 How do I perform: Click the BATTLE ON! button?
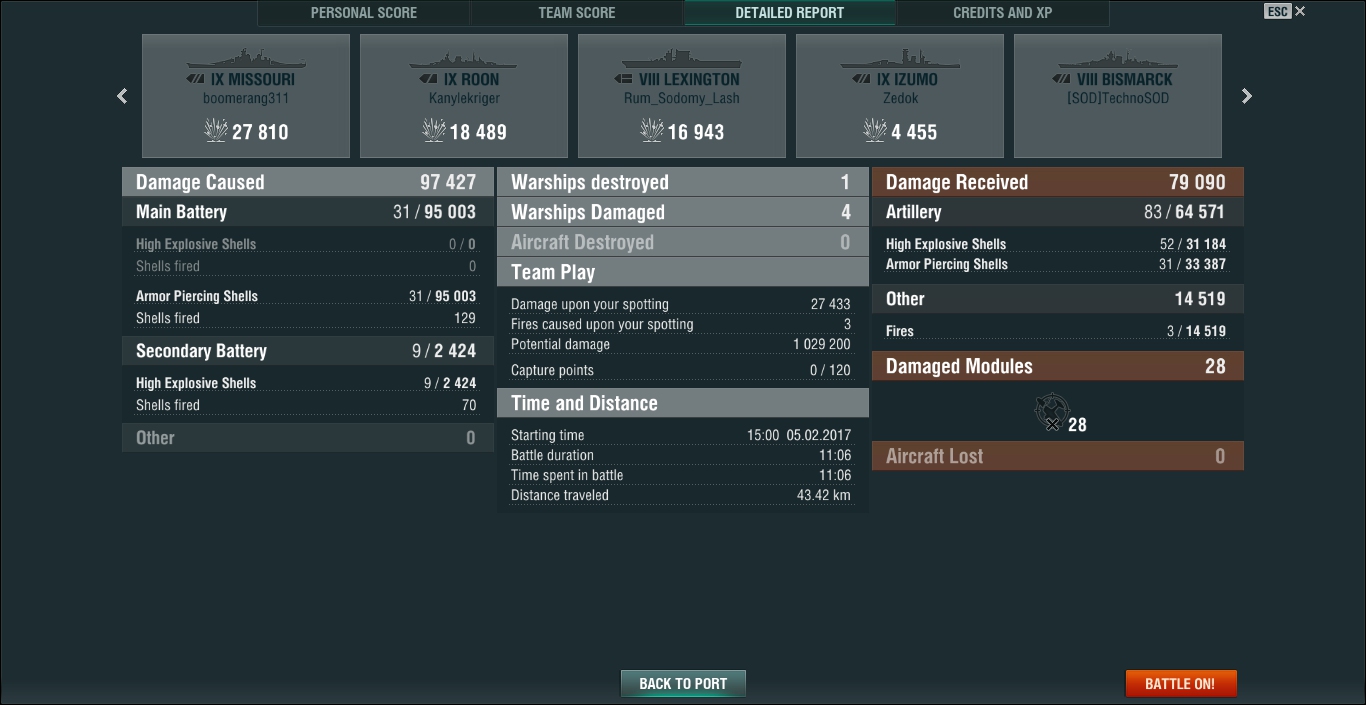pos(1180,684)
